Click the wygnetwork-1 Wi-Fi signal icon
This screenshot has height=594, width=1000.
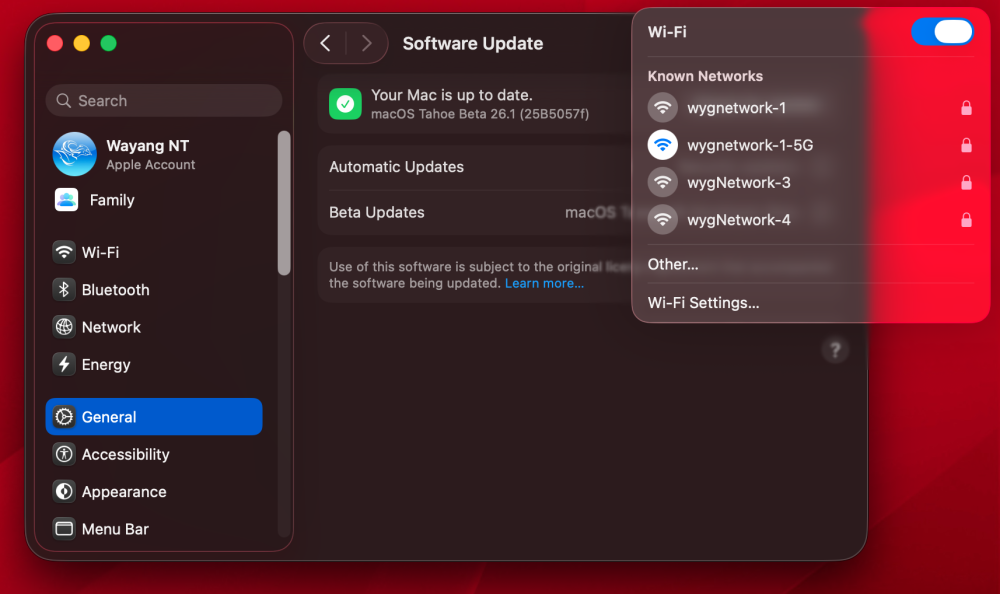click(x=663, y=107)
